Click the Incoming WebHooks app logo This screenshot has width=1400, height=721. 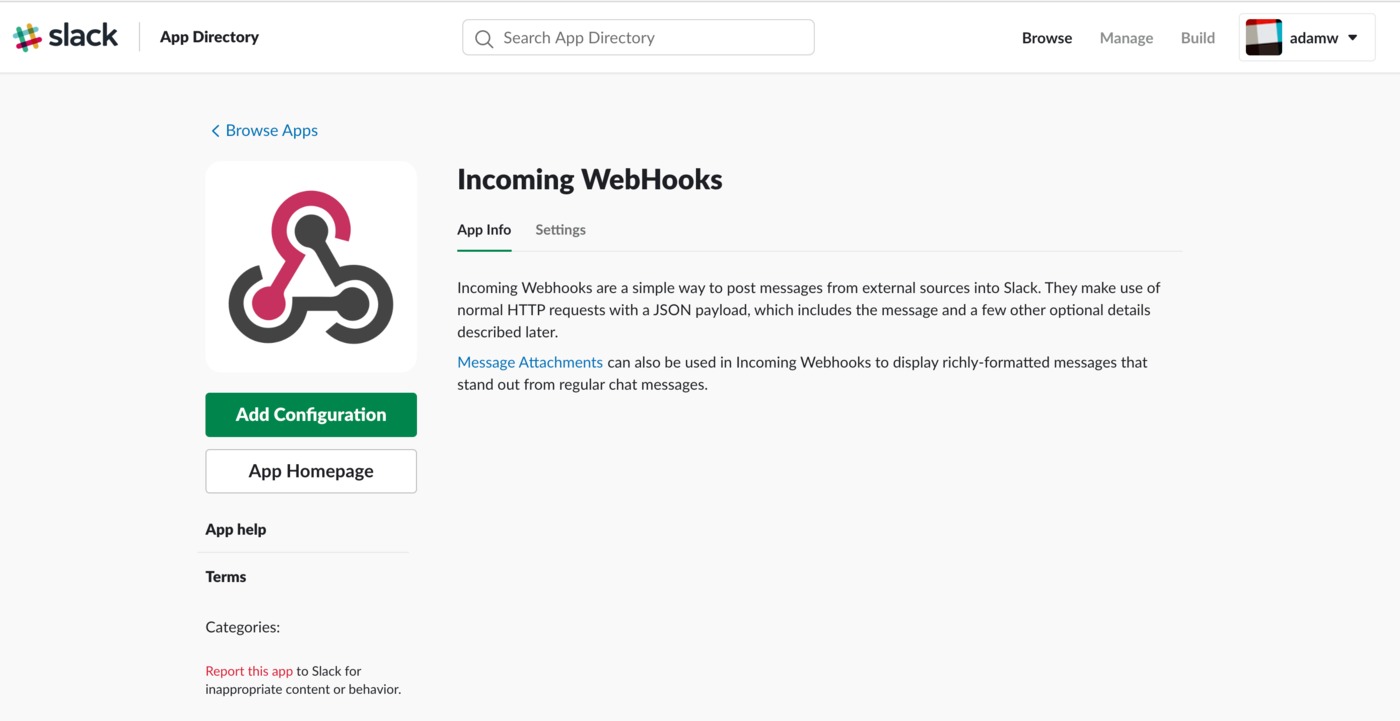pyautogui.click(x=311, y=267)
